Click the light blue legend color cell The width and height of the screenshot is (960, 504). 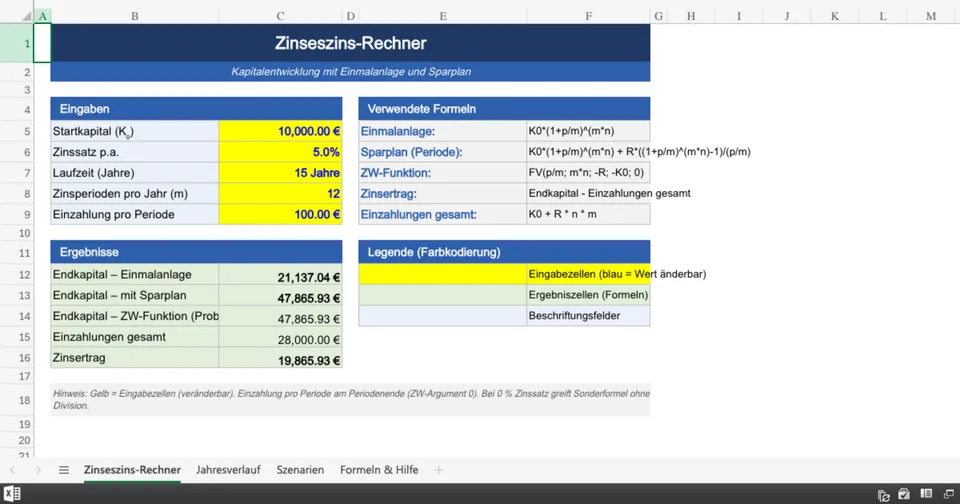tap(443, 316)
